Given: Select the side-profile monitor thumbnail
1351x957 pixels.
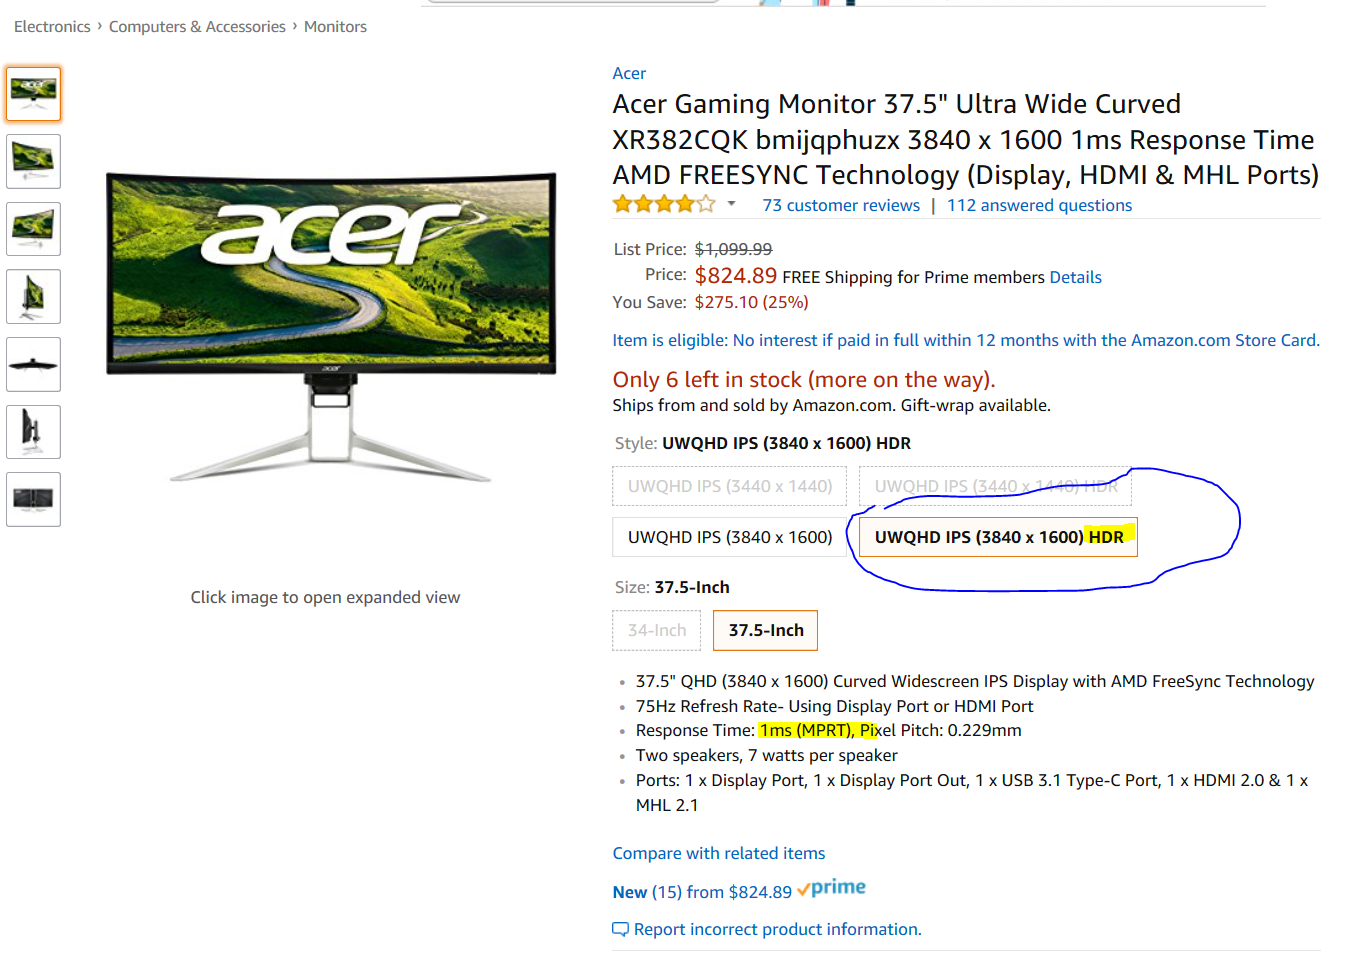Looking at the screenshot, I should coord(33,296).
